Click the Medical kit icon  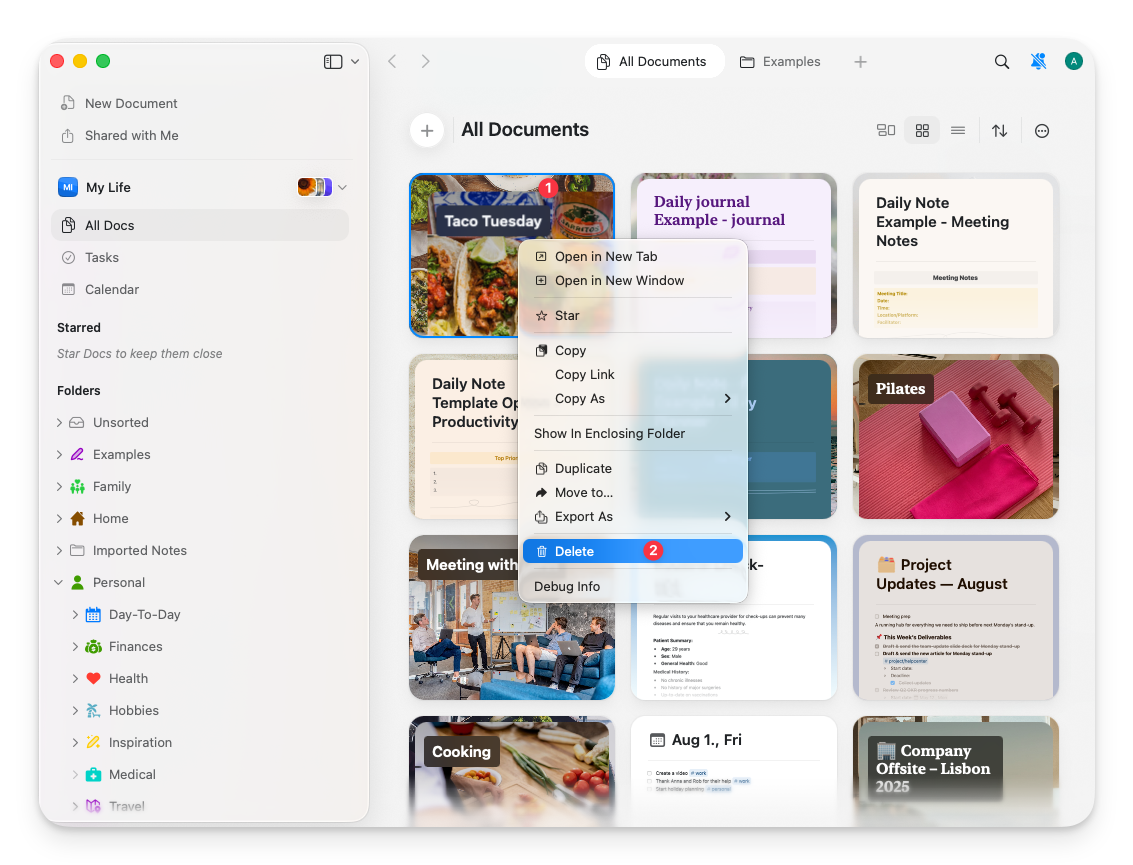coord(93,775)
